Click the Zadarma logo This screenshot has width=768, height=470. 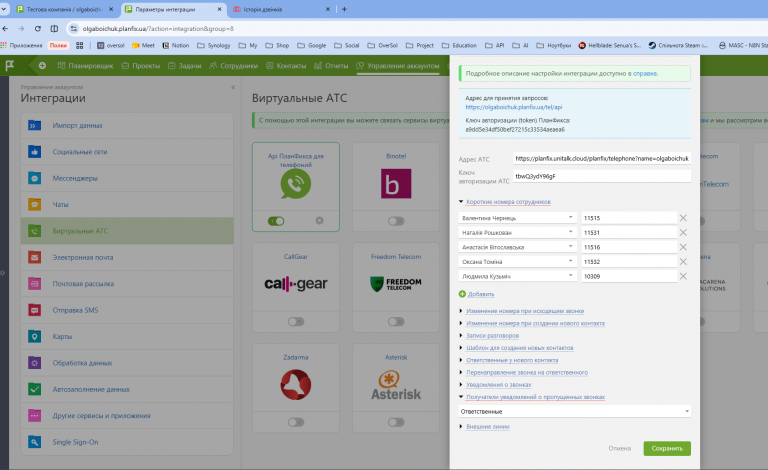[x=296, y=384]
